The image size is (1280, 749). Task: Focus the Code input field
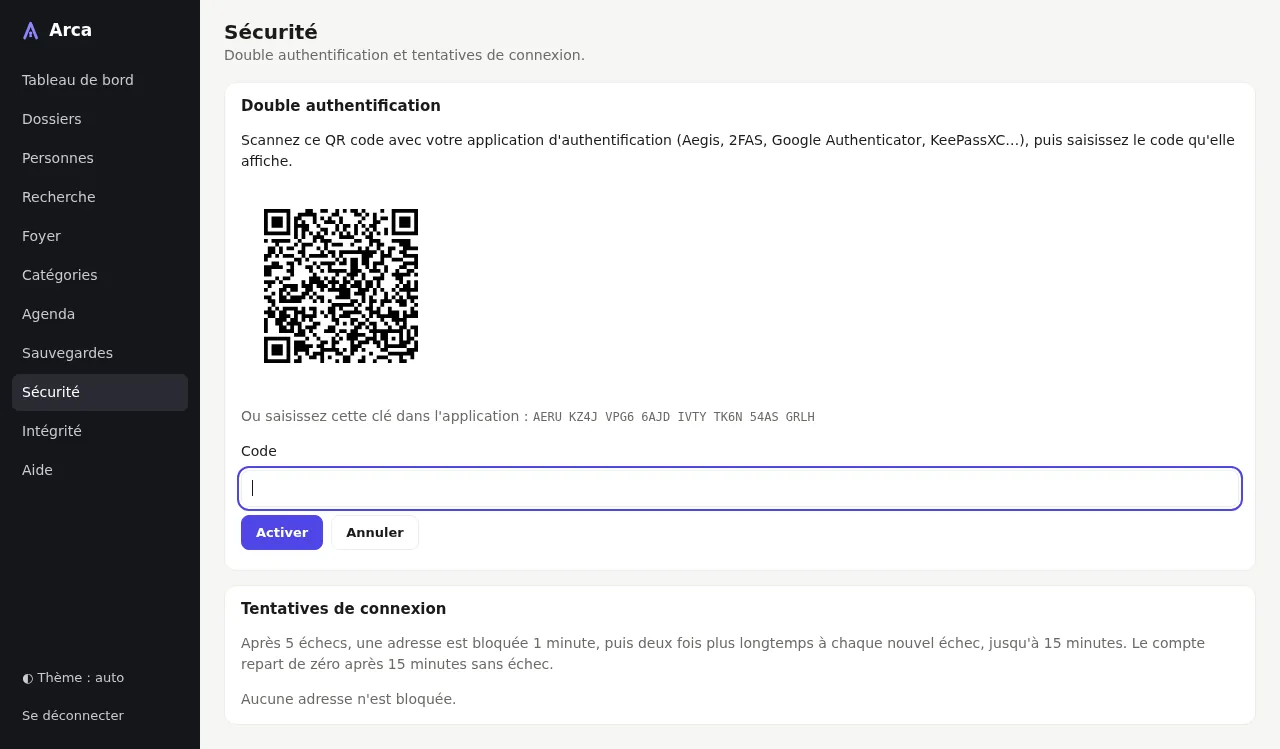pyautogui.click(x=740, y=489)
